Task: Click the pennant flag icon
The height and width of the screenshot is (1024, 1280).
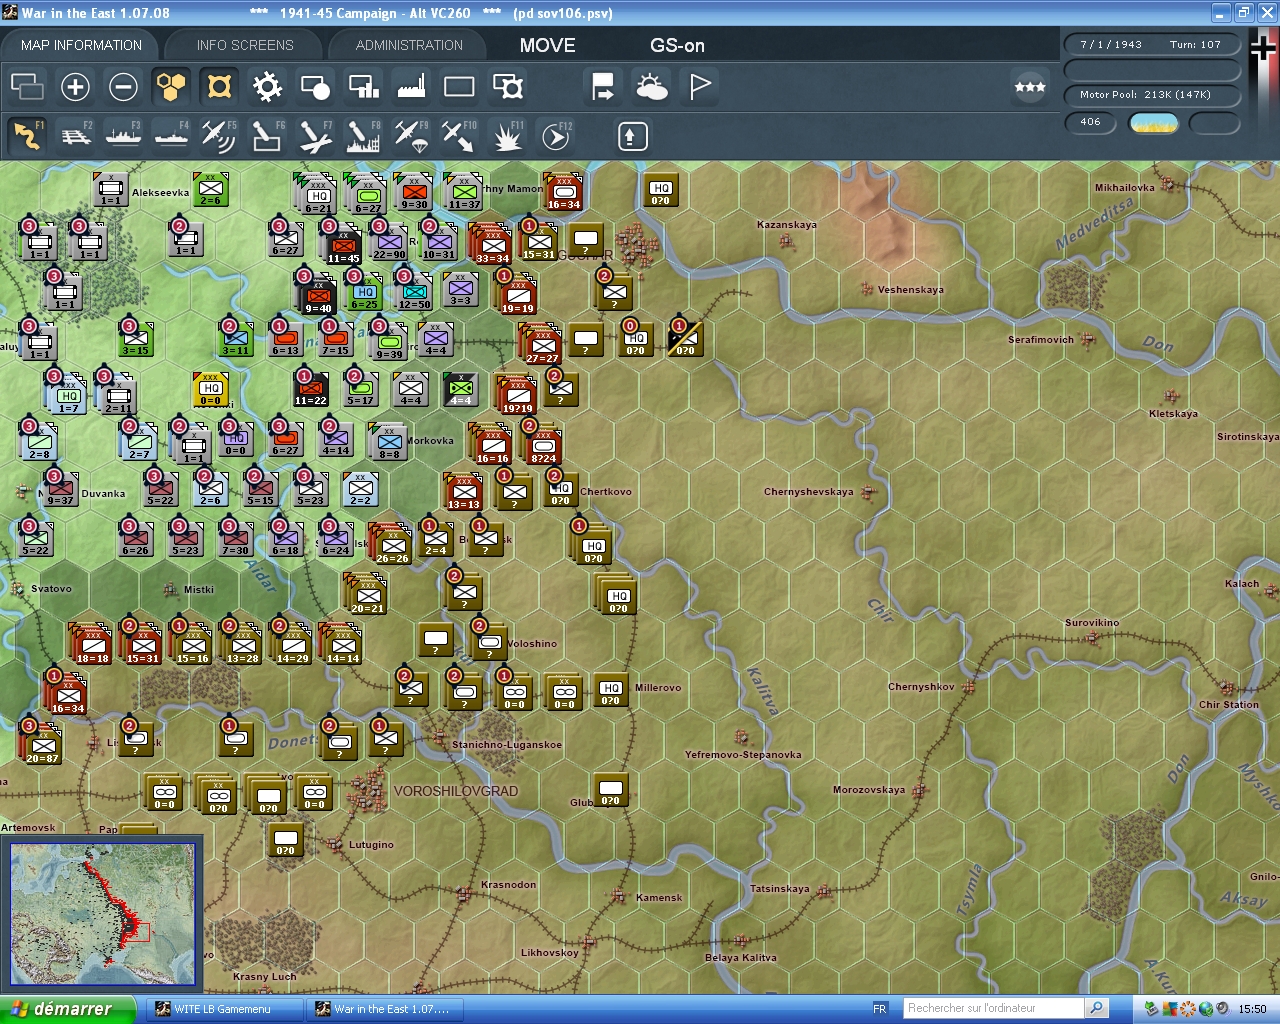Action: [700, 87]
